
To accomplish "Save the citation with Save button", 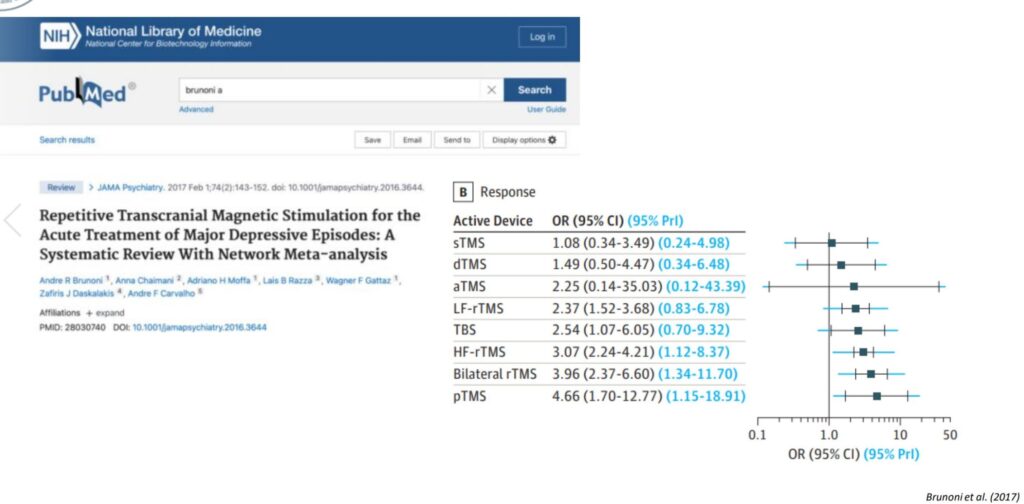I will (x=372, y=140).
